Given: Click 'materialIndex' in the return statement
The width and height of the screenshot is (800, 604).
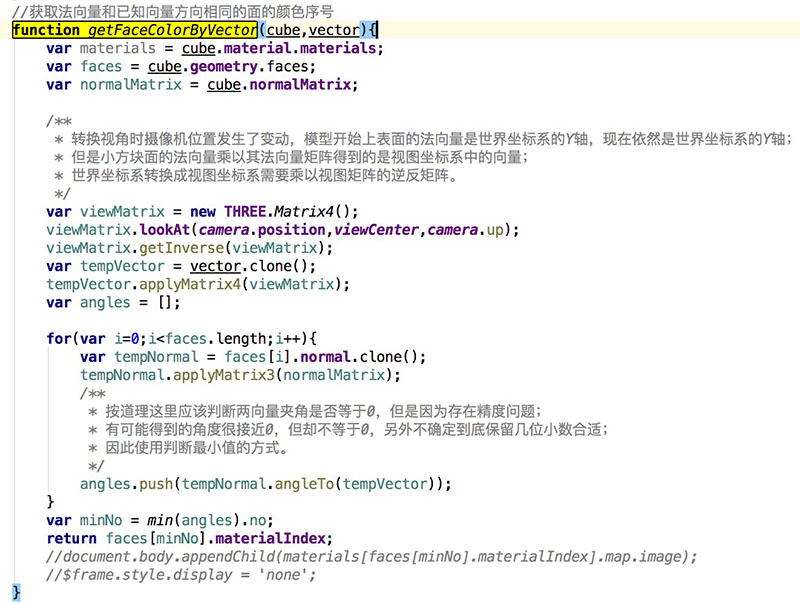Looking at the screenshot, I should click(270, 538).
